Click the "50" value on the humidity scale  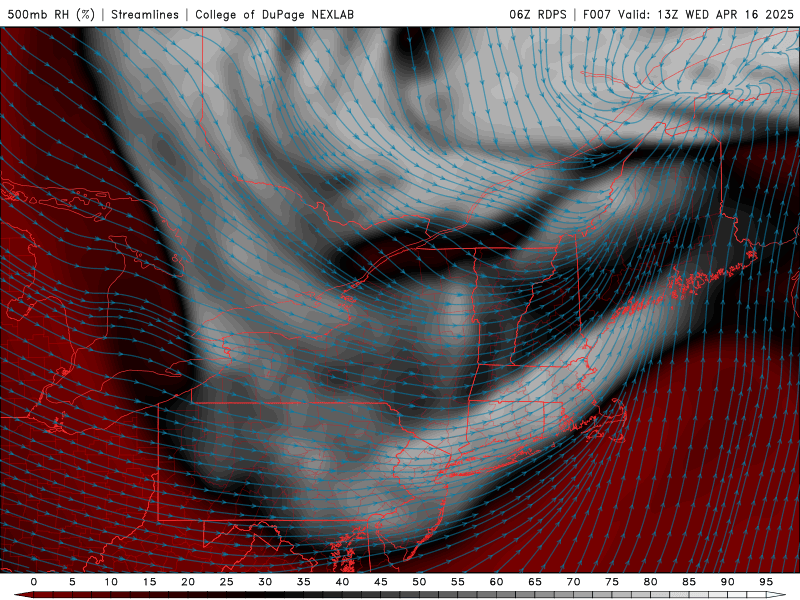point(419,582)
